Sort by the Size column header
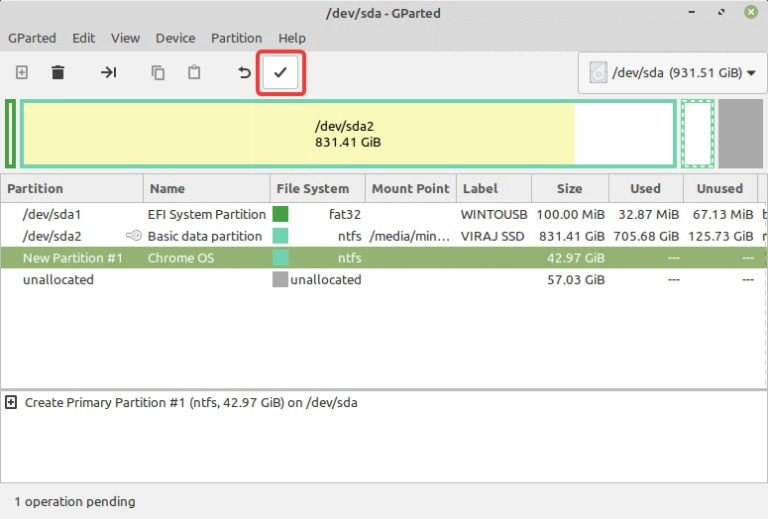 (569, 188)
